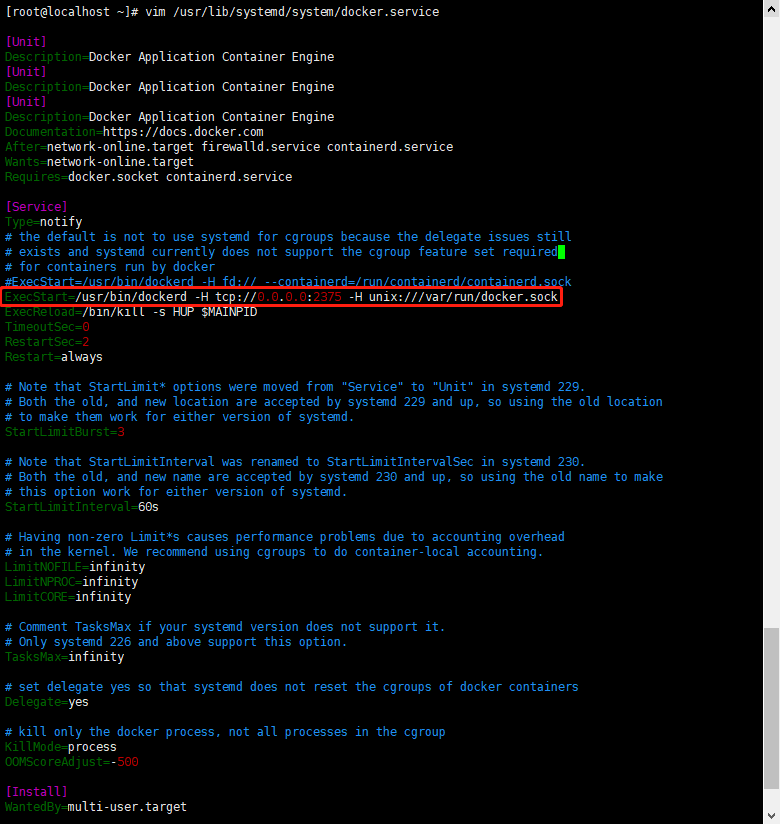This screenshot has width=780, height=824.
Task: Click the green cursor block after 'required'
Action: point(561,252)
